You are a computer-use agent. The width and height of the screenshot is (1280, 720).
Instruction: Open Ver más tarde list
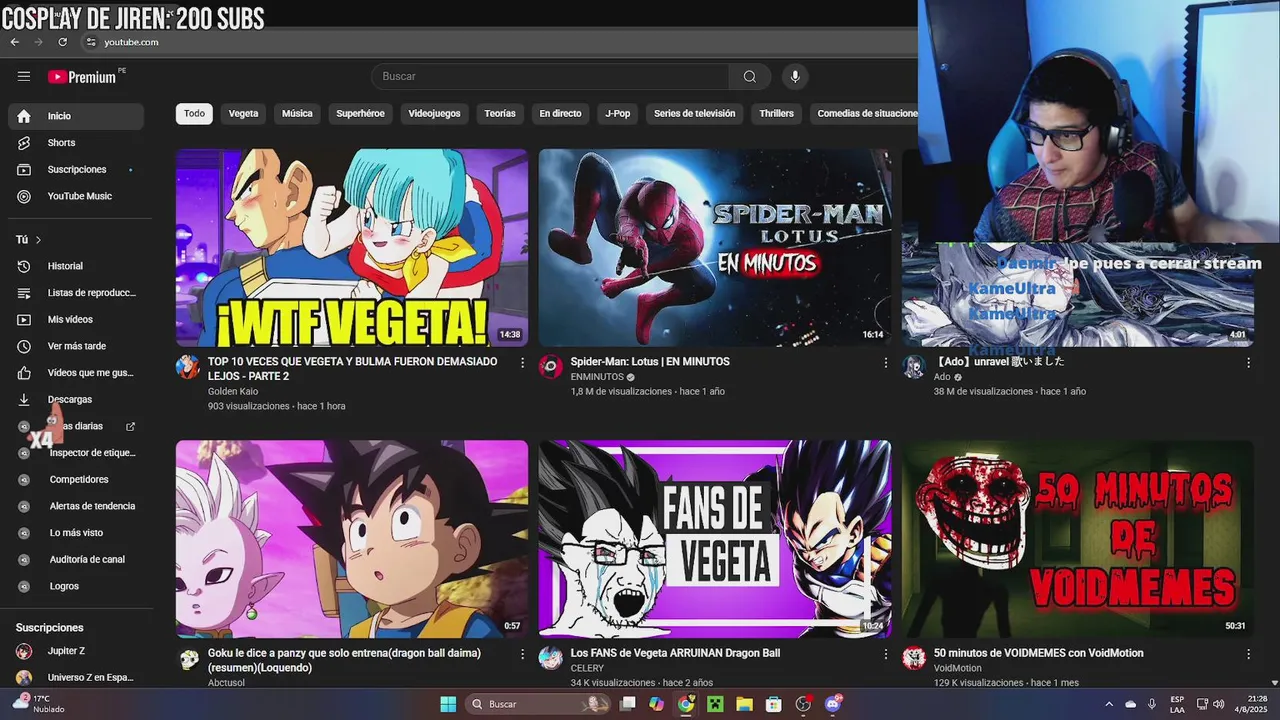point(76,346)
